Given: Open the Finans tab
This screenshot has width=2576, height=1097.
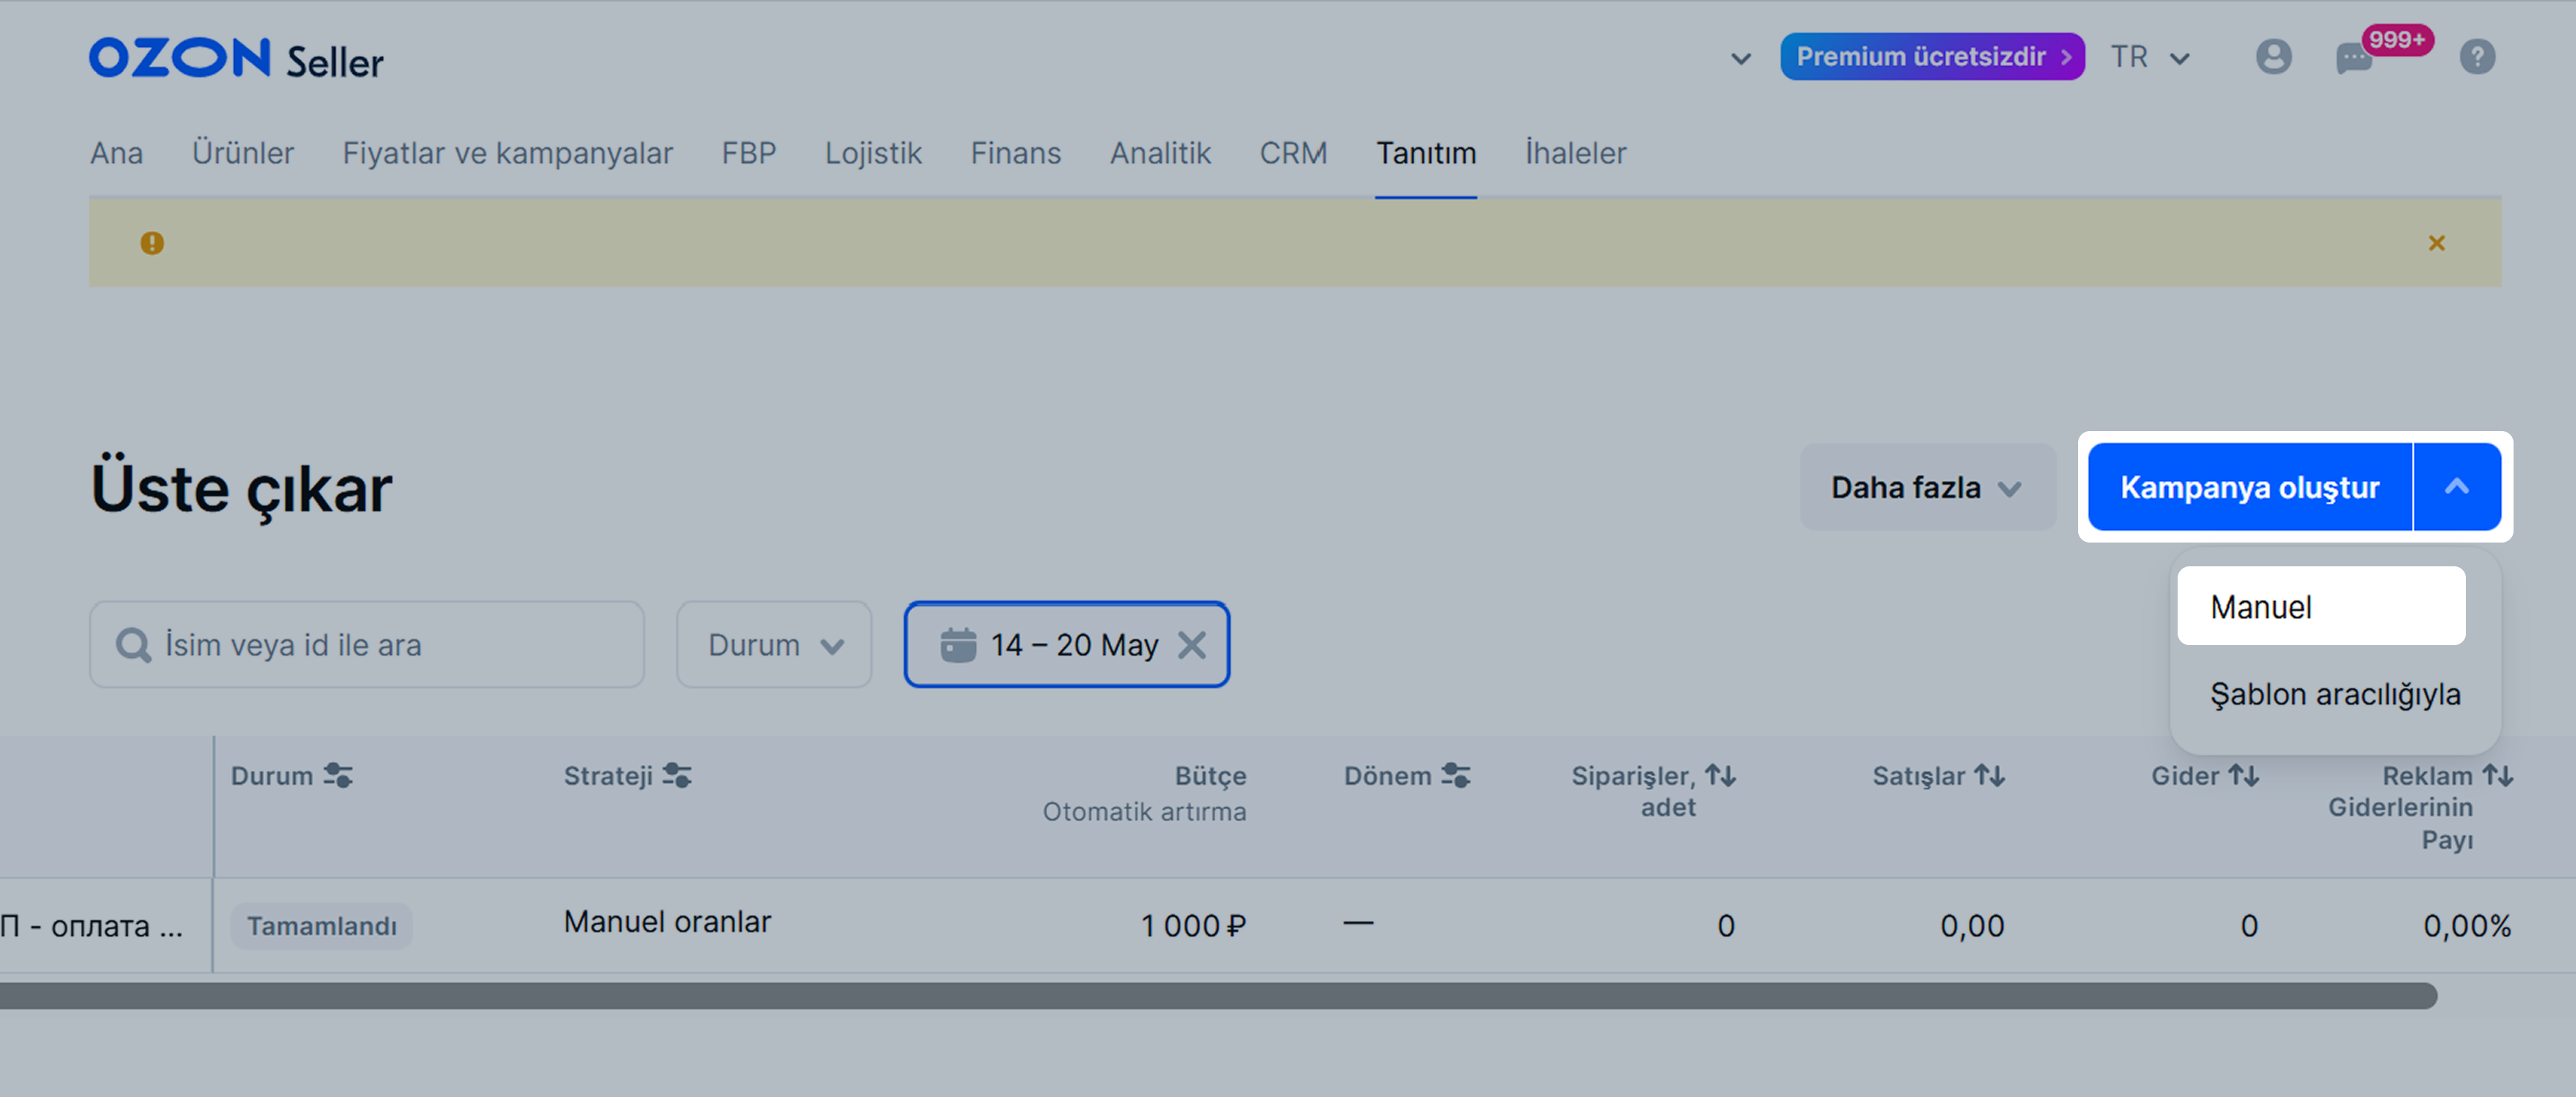Looking at the screenshot, I should tap(1015, 153).
